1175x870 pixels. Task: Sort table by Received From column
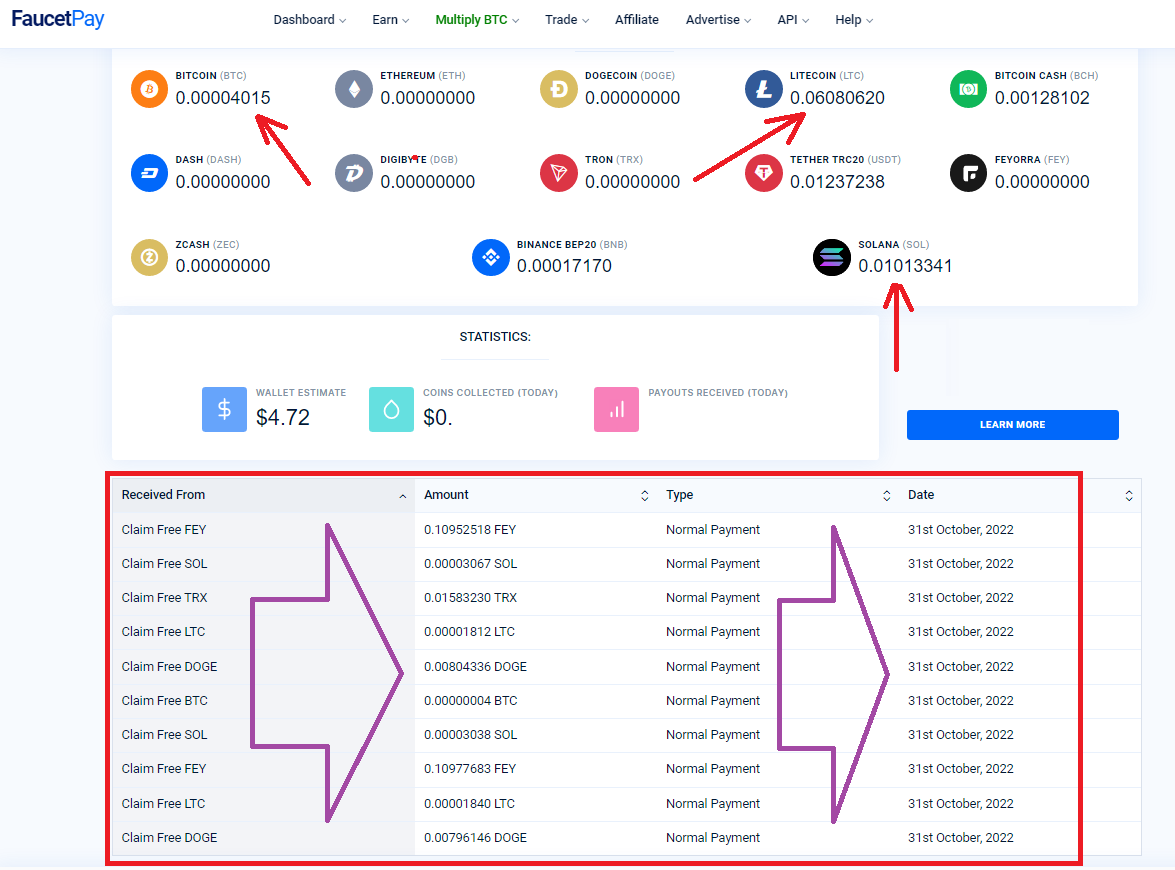tap(263, 495)
